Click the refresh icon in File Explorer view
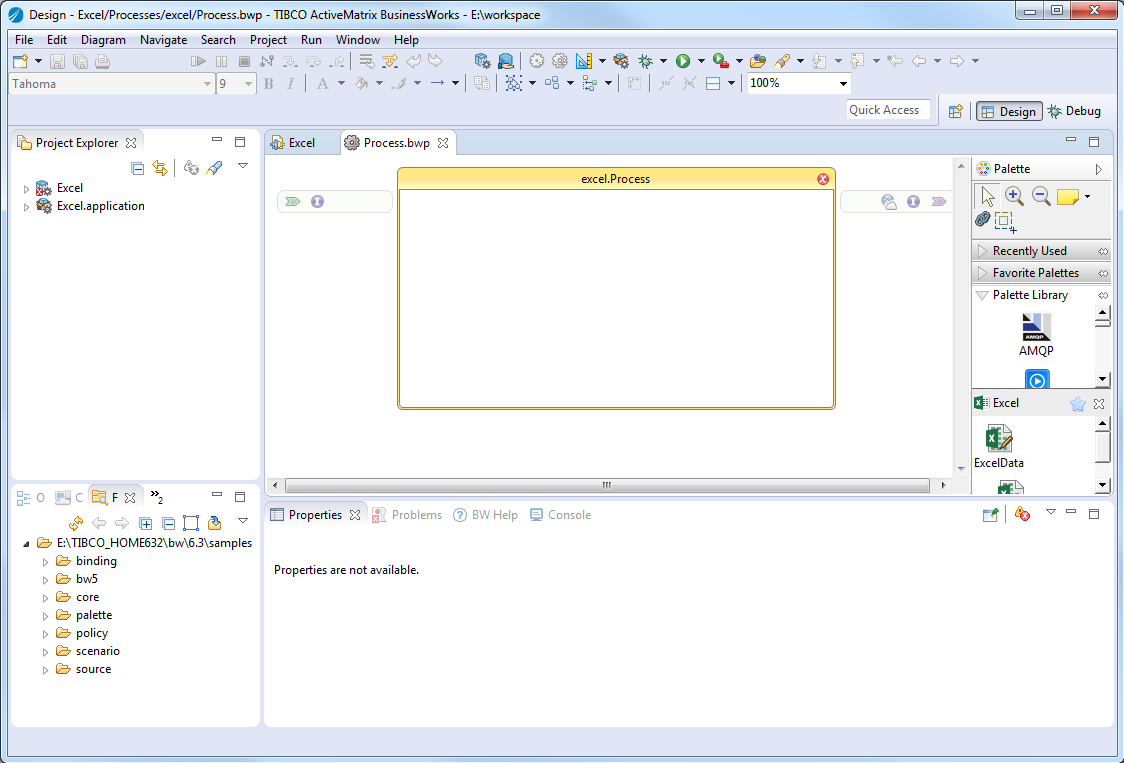Image resolution: width=1124 pixels, height=763 pixels. click(x=75, y=523)
